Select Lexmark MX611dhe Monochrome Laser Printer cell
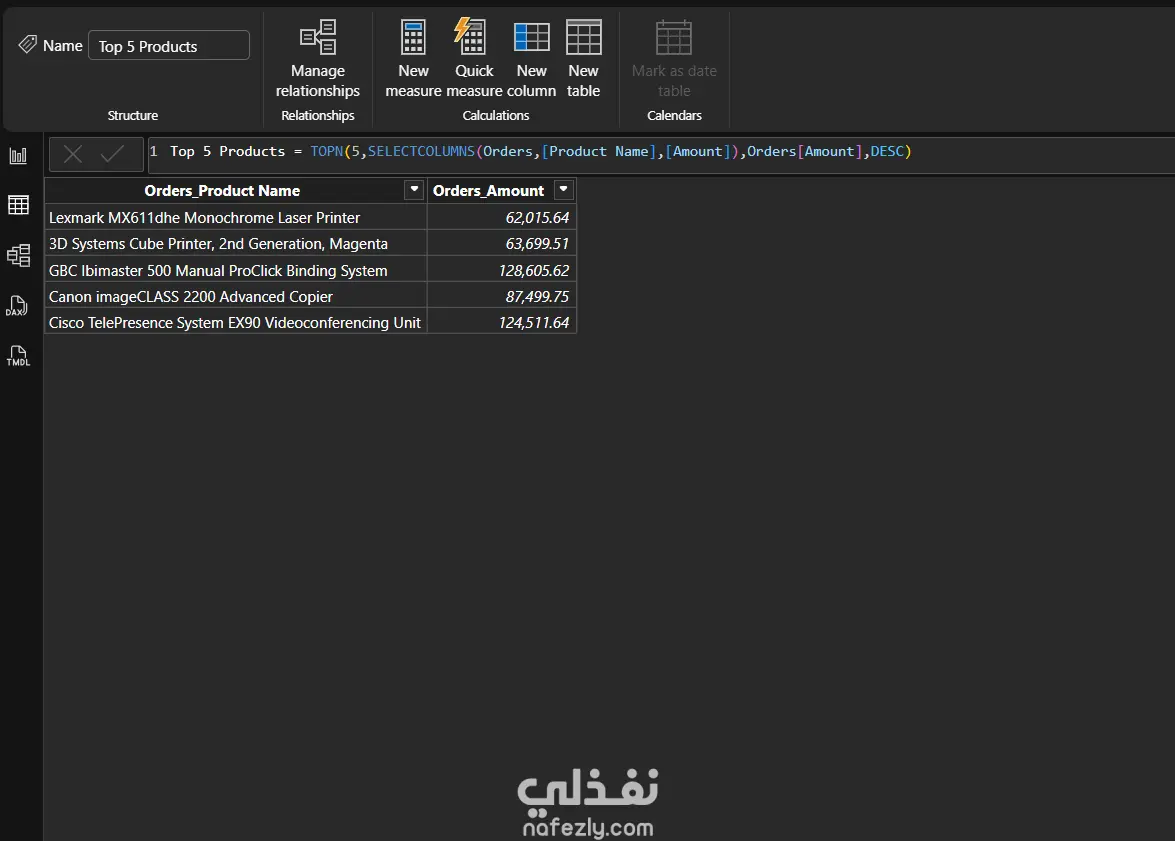Viewport: 1175px width, 841px height. pyautogui.click(x=235, y=217)
